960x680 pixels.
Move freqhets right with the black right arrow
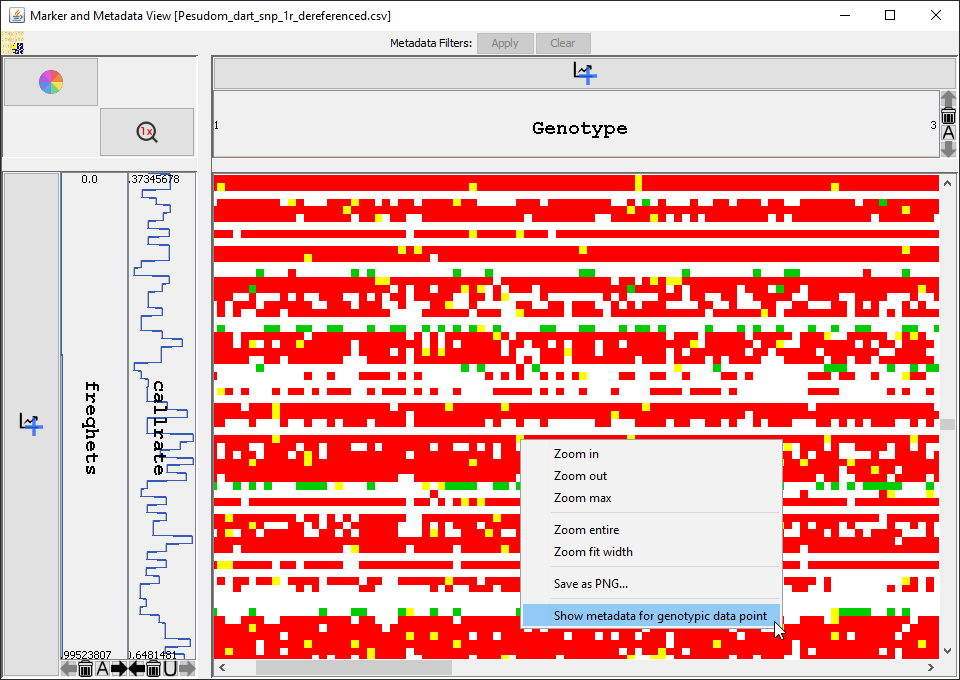[x=119, y=668]
